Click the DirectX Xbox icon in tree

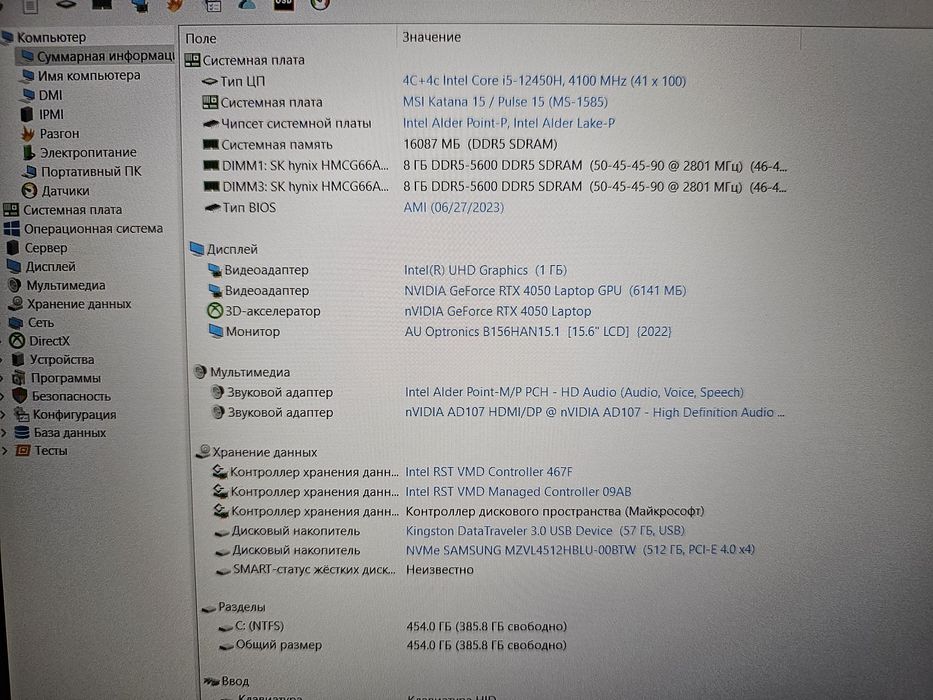coord(17,341)
